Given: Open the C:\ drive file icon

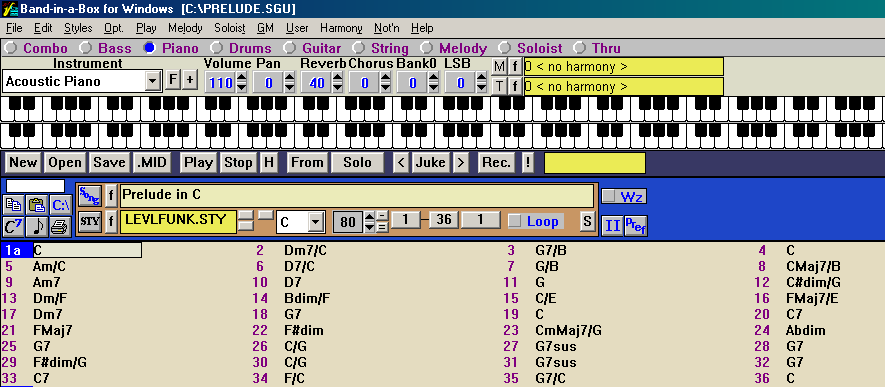Looking at the screenshot, I should [x=60, y=205].
